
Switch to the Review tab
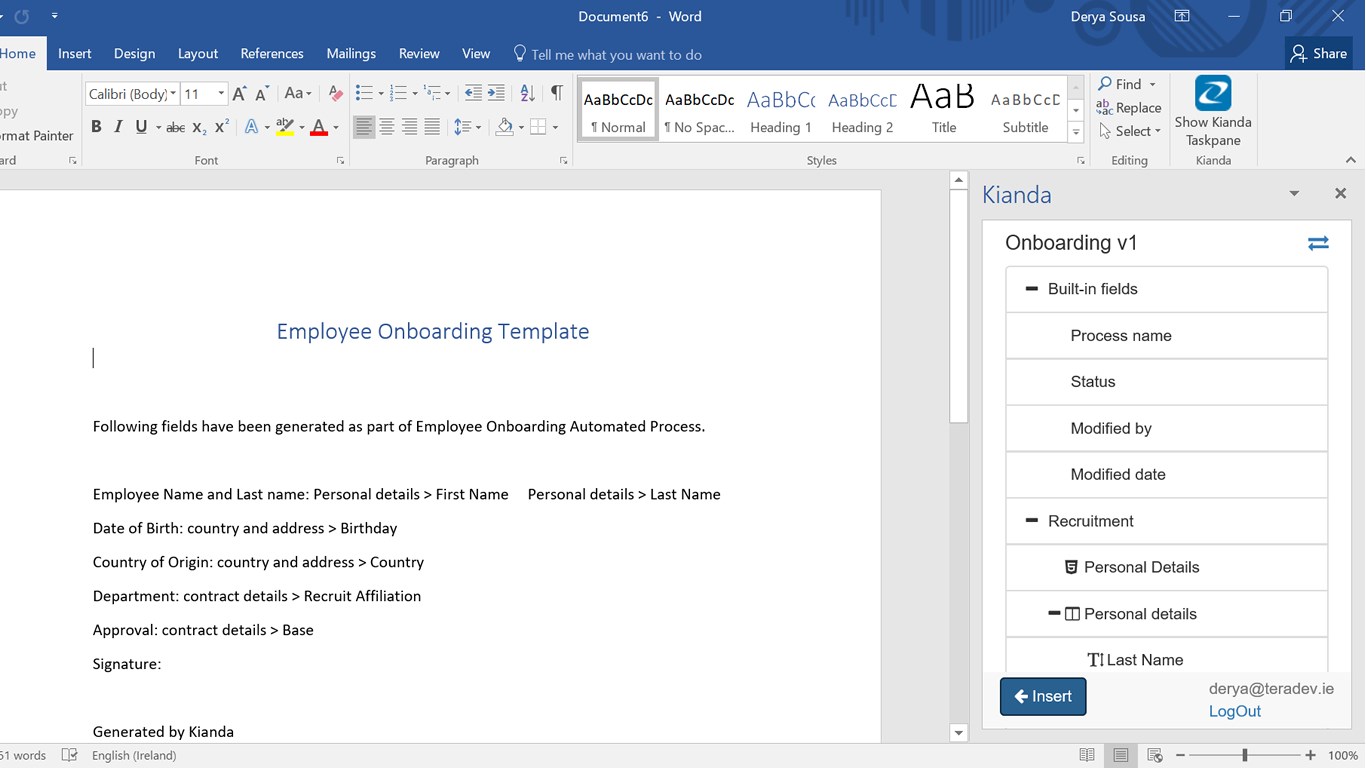419,54
